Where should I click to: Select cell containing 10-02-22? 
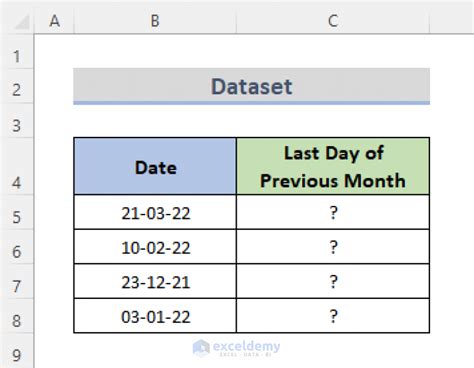click(x=155, y=247)
